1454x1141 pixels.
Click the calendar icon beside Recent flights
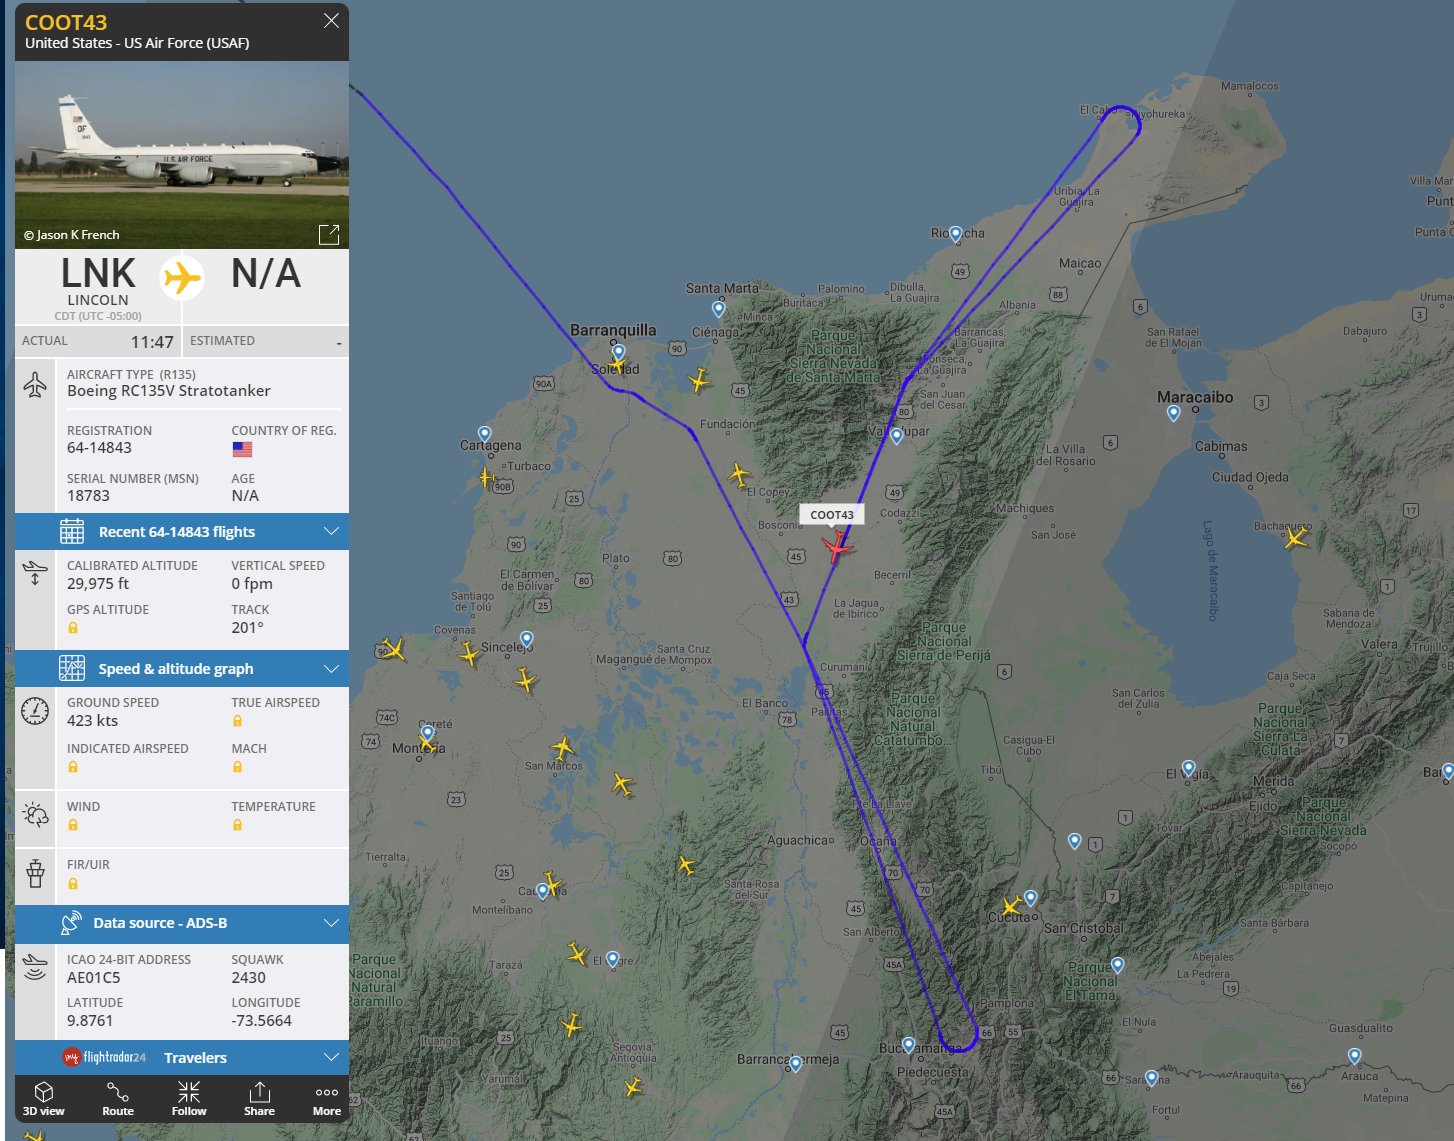[x=72, y=531]
